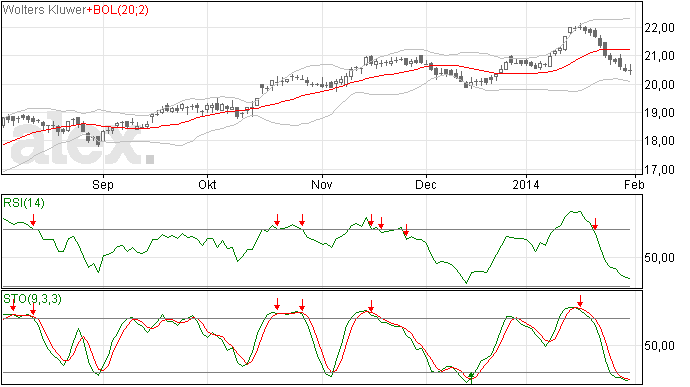The height and width of the screenshot is (387, 690).
Task: Click the first red sell arrow in the RSI panel
Action: [33, 220]
